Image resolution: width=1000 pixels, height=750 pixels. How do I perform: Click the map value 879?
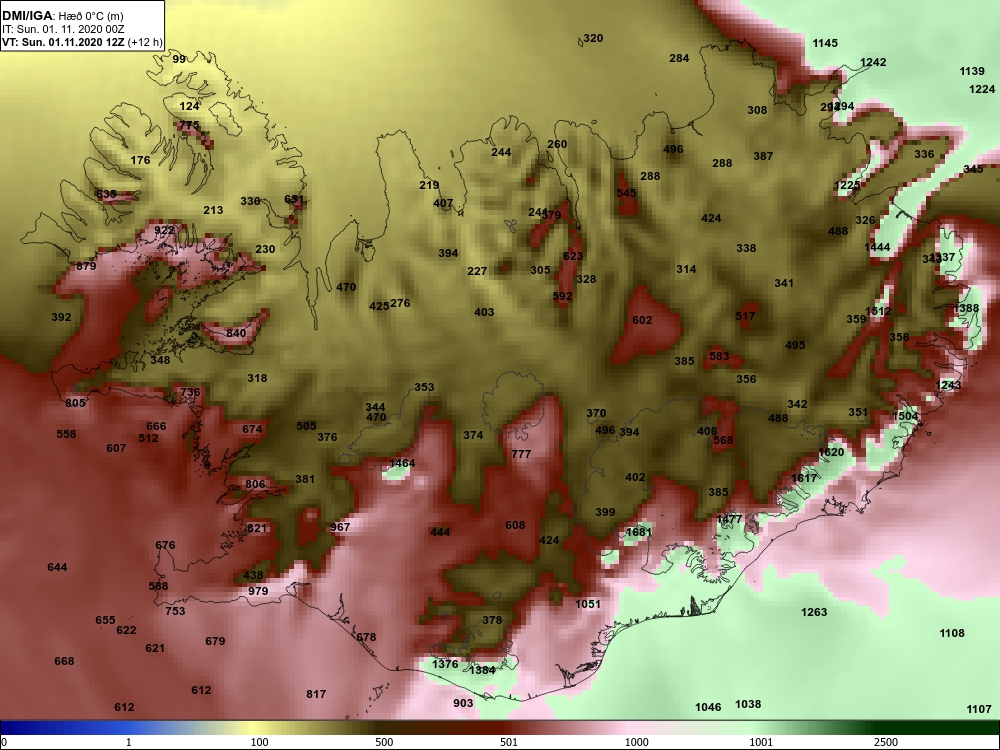click(86, 266)
